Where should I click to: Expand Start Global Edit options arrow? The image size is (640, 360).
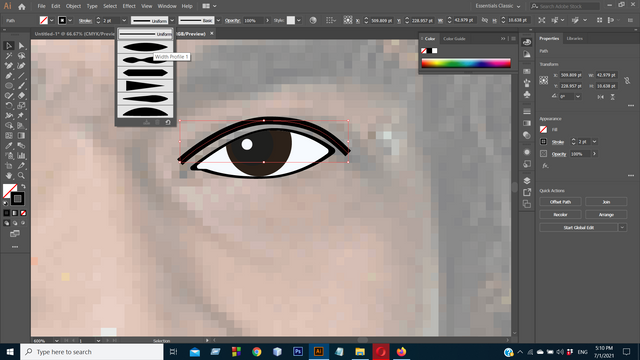coord(622,227)
